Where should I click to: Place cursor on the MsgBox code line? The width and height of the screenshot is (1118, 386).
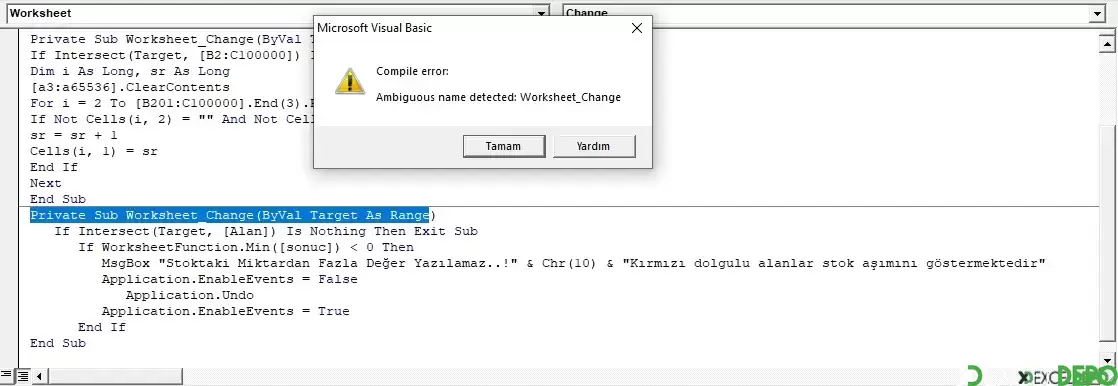(573, 263)
